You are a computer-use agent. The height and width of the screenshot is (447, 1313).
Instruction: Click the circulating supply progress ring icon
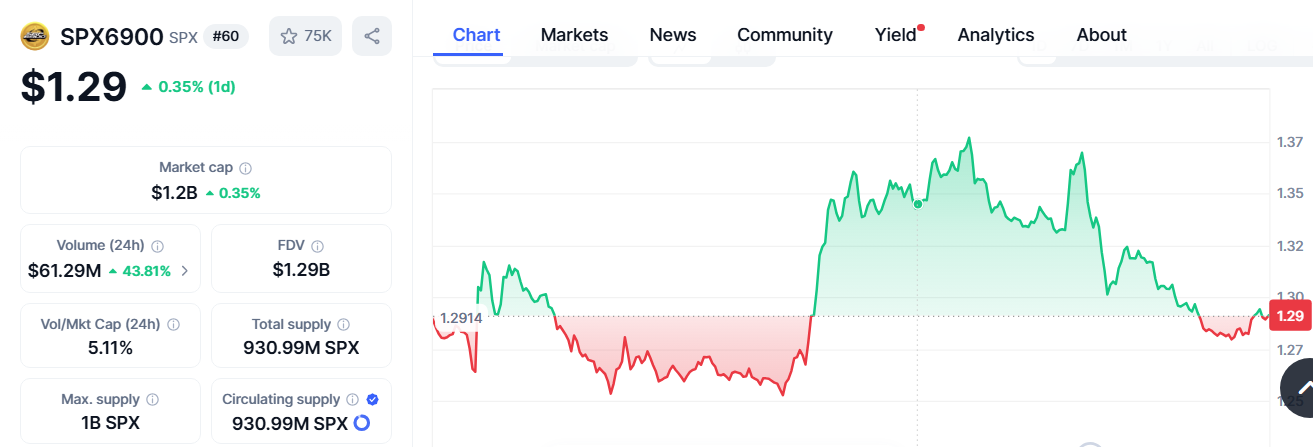(362, 423)
